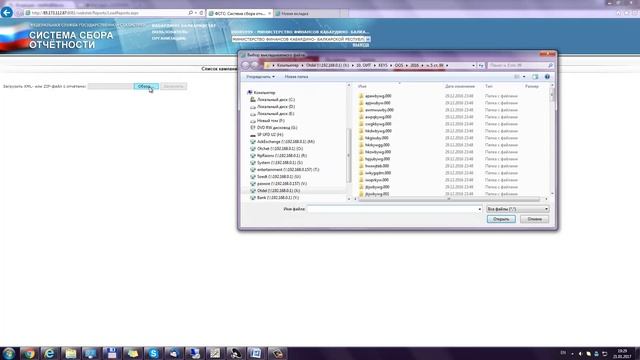Viewport: 640px width, 360px height.
Task: Click '2016' segment in the breadcrumb path
Action: (414, 65)
